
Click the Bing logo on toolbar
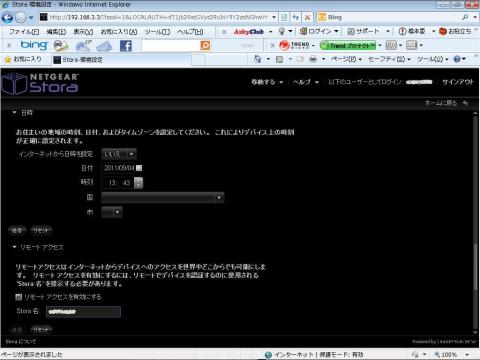[34, 45]
